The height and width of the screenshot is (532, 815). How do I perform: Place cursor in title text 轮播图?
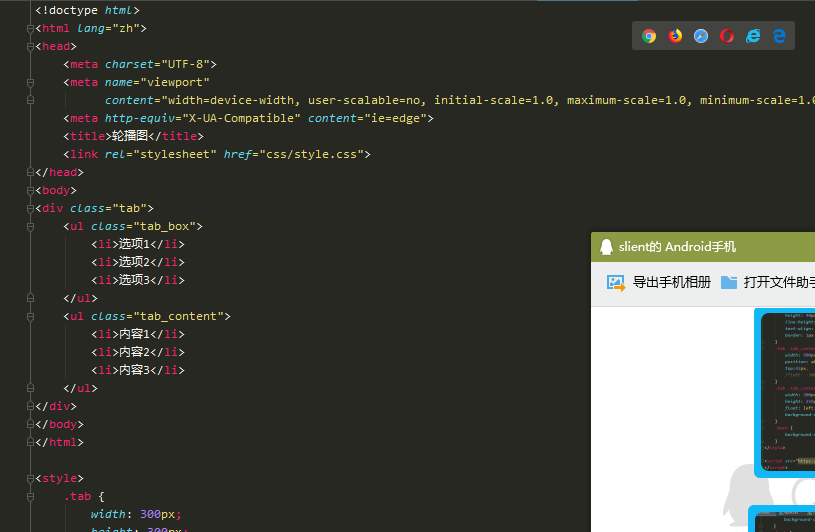(130, 136)
